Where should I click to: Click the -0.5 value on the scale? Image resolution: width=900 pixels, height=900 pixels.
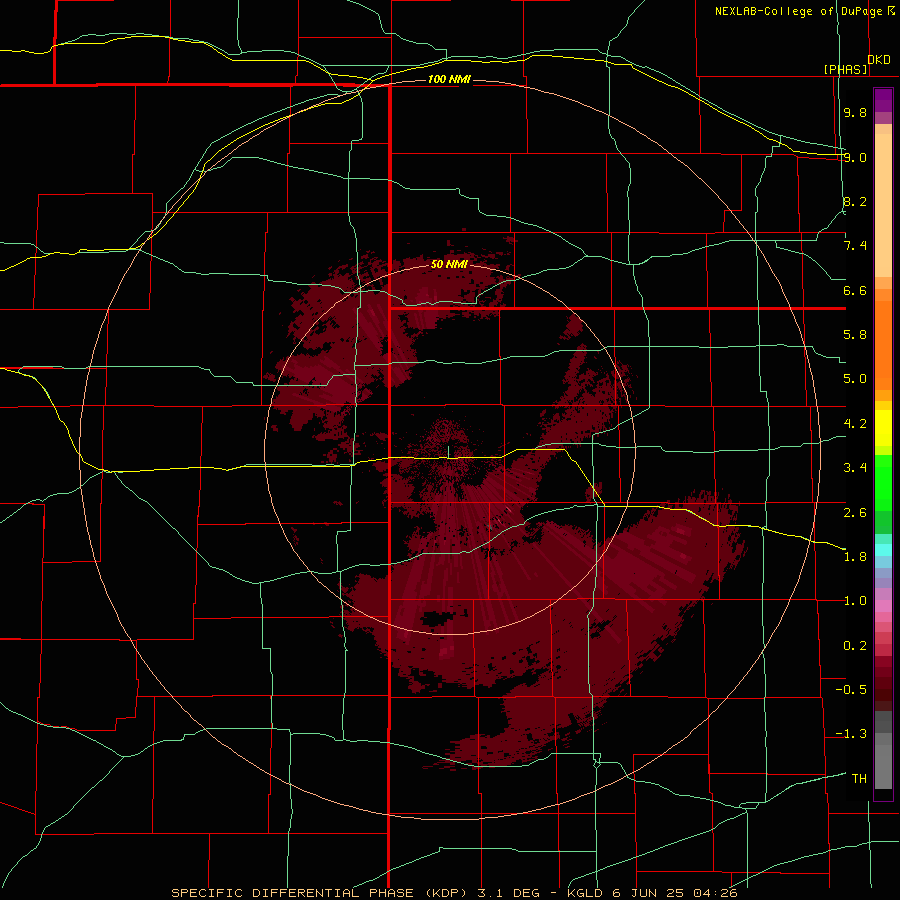[851, 690]
